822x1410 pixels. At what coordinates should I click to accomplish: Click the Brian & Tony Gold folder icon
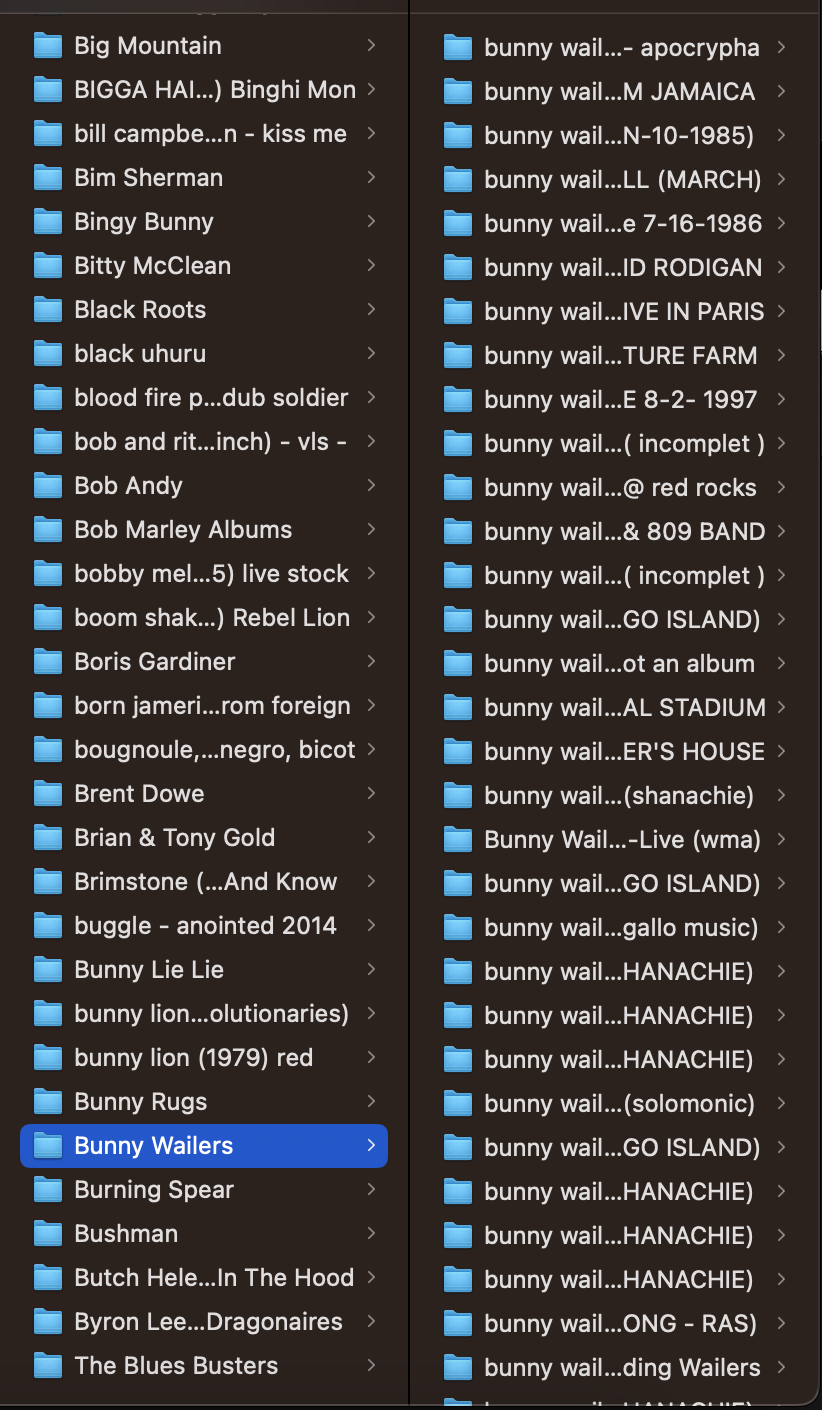pyautogui.click(x=48, y=838)
